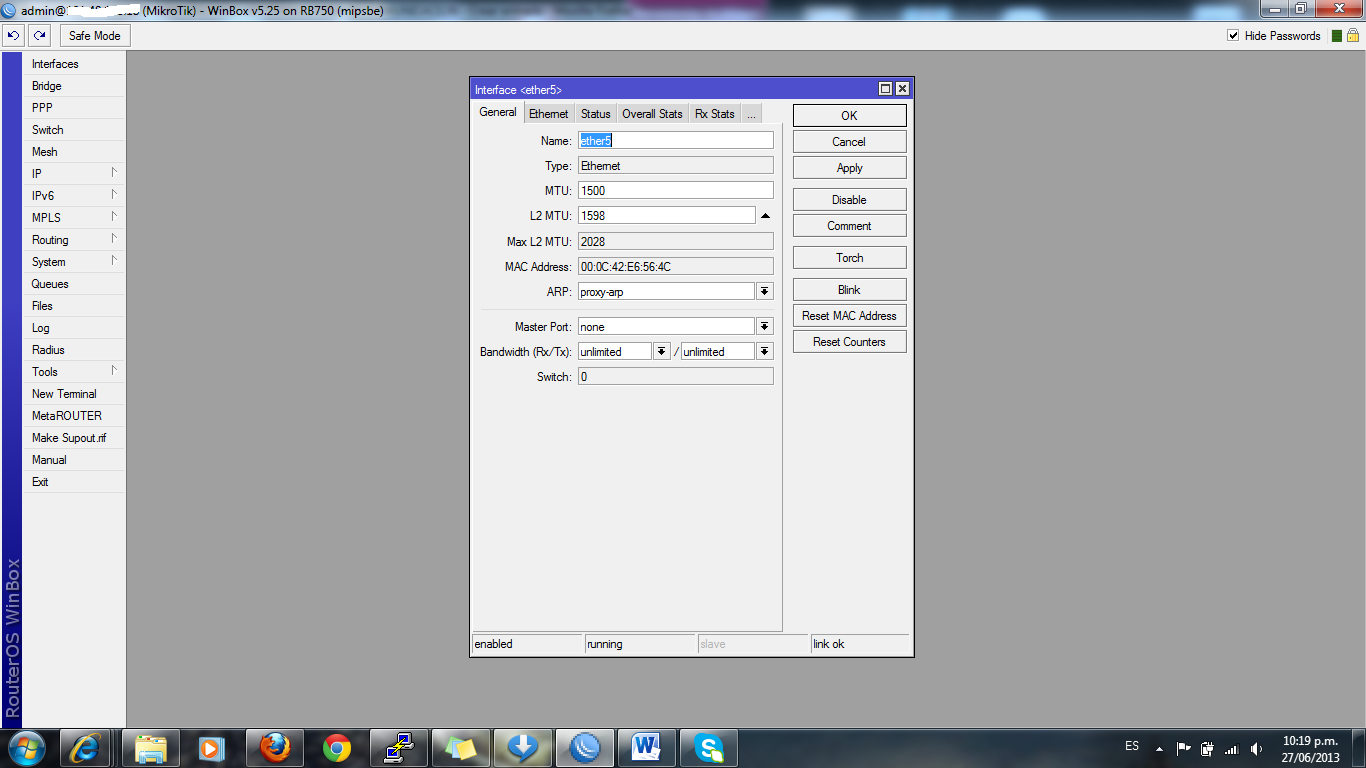Screen dimensions: 1366x768
Task: Open Log in sidebar menu
Action: [x=75, y=328]
